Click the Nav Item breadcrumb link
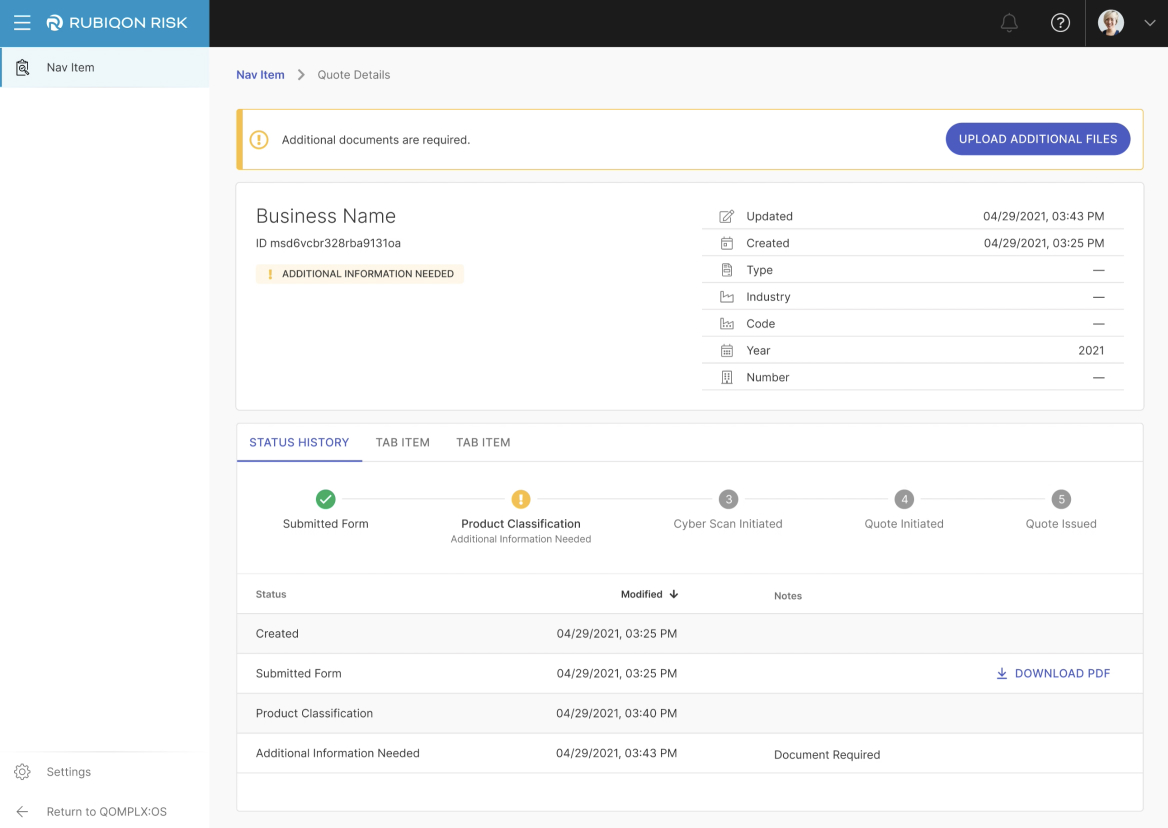 (x=260, y=74)
